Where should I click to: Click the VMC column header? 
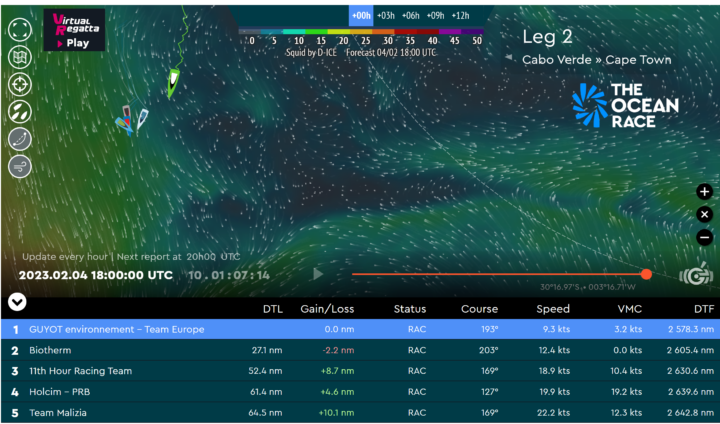[630, 309]
